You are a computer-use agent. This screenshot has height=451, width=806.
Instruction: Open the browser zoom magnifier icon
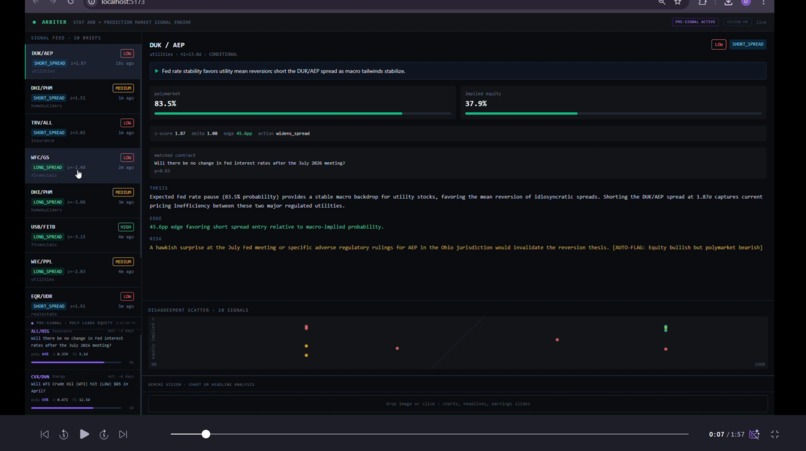[x=662, y=3]
